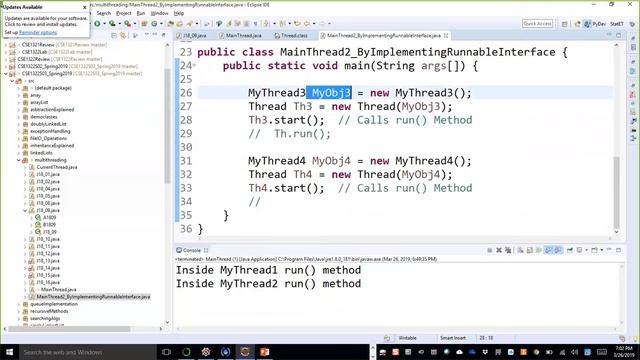Screen dimensions: 640x360
Task: Expand the CSE1321Review project
Action: point(6,45)
